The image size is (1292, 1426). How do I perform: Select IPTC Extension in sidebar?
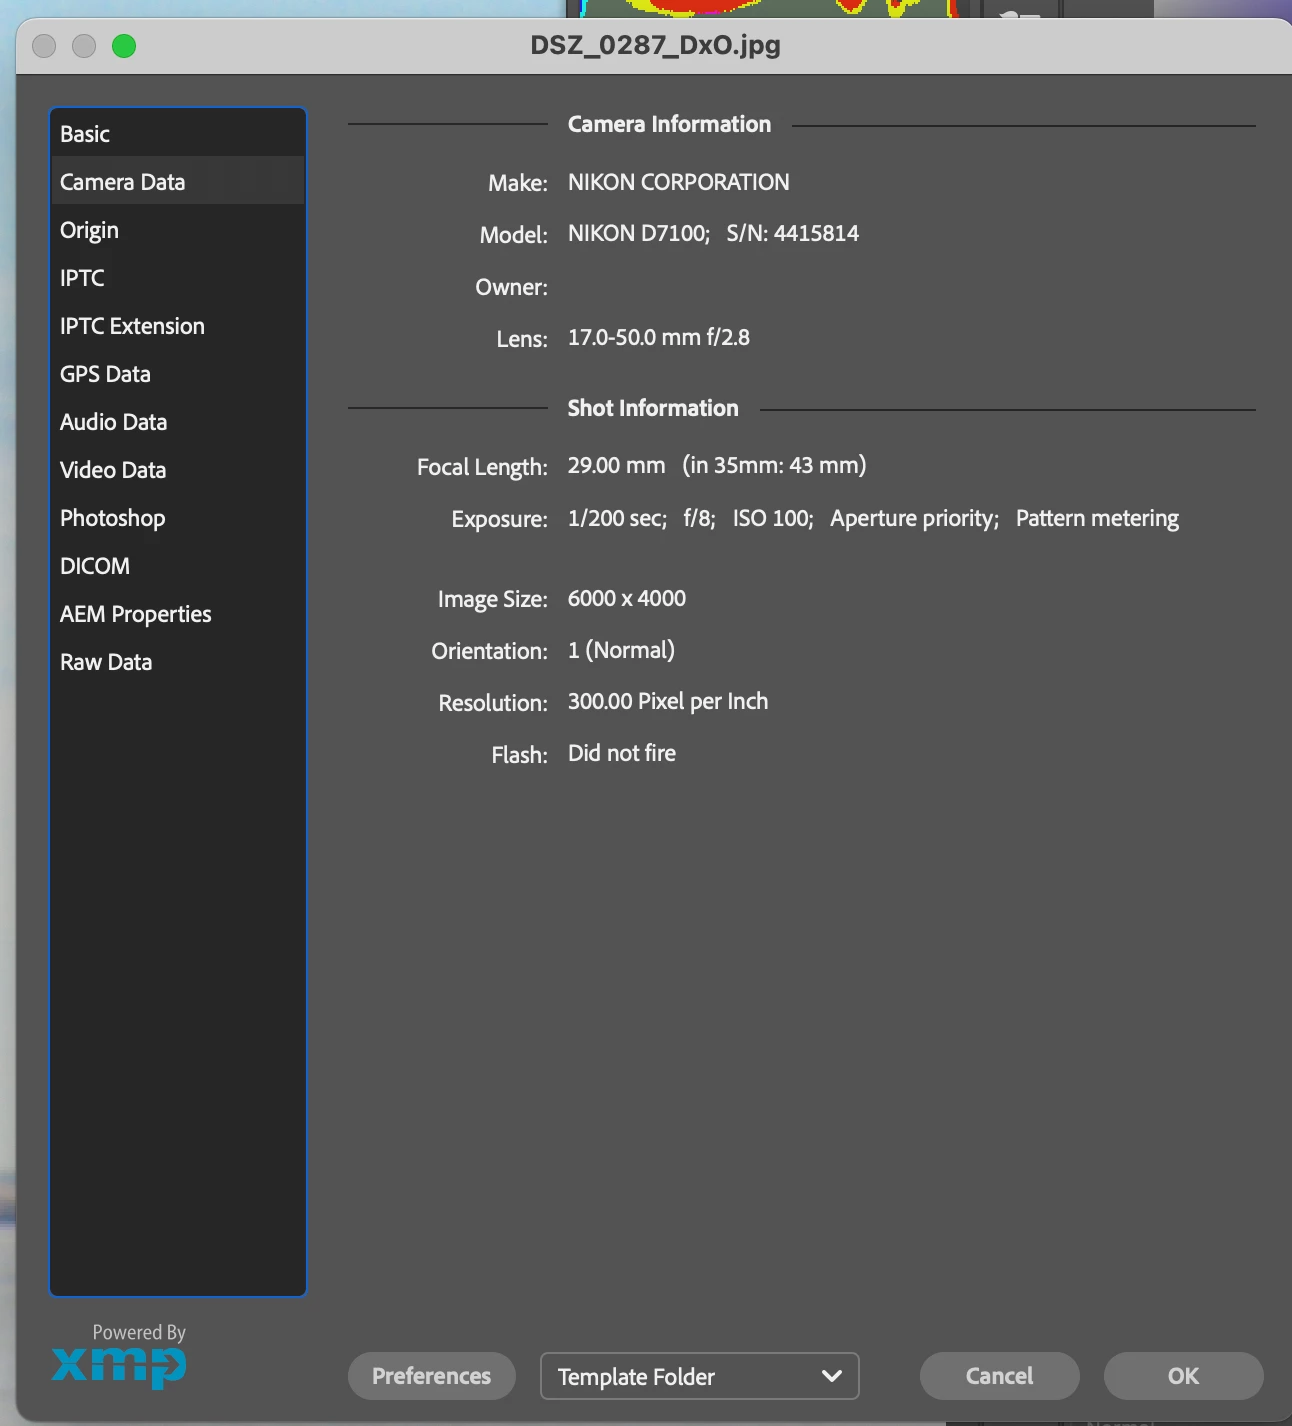pyautogui.click(x=177, y=325)
